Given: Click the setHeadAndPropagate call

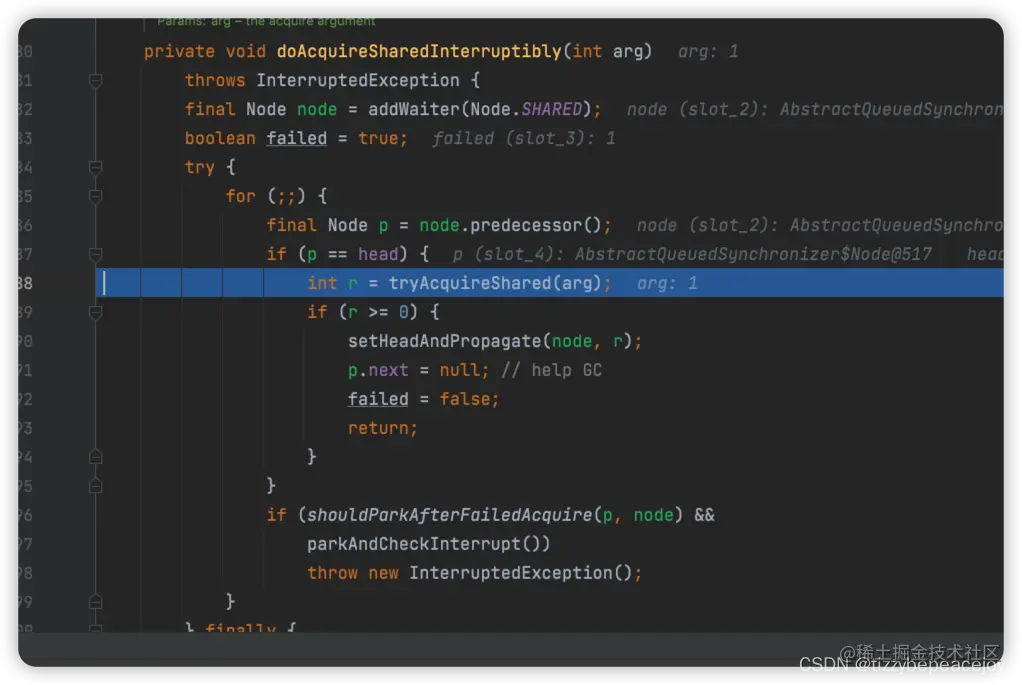Looking at the screenshot, I should (445, 342).
